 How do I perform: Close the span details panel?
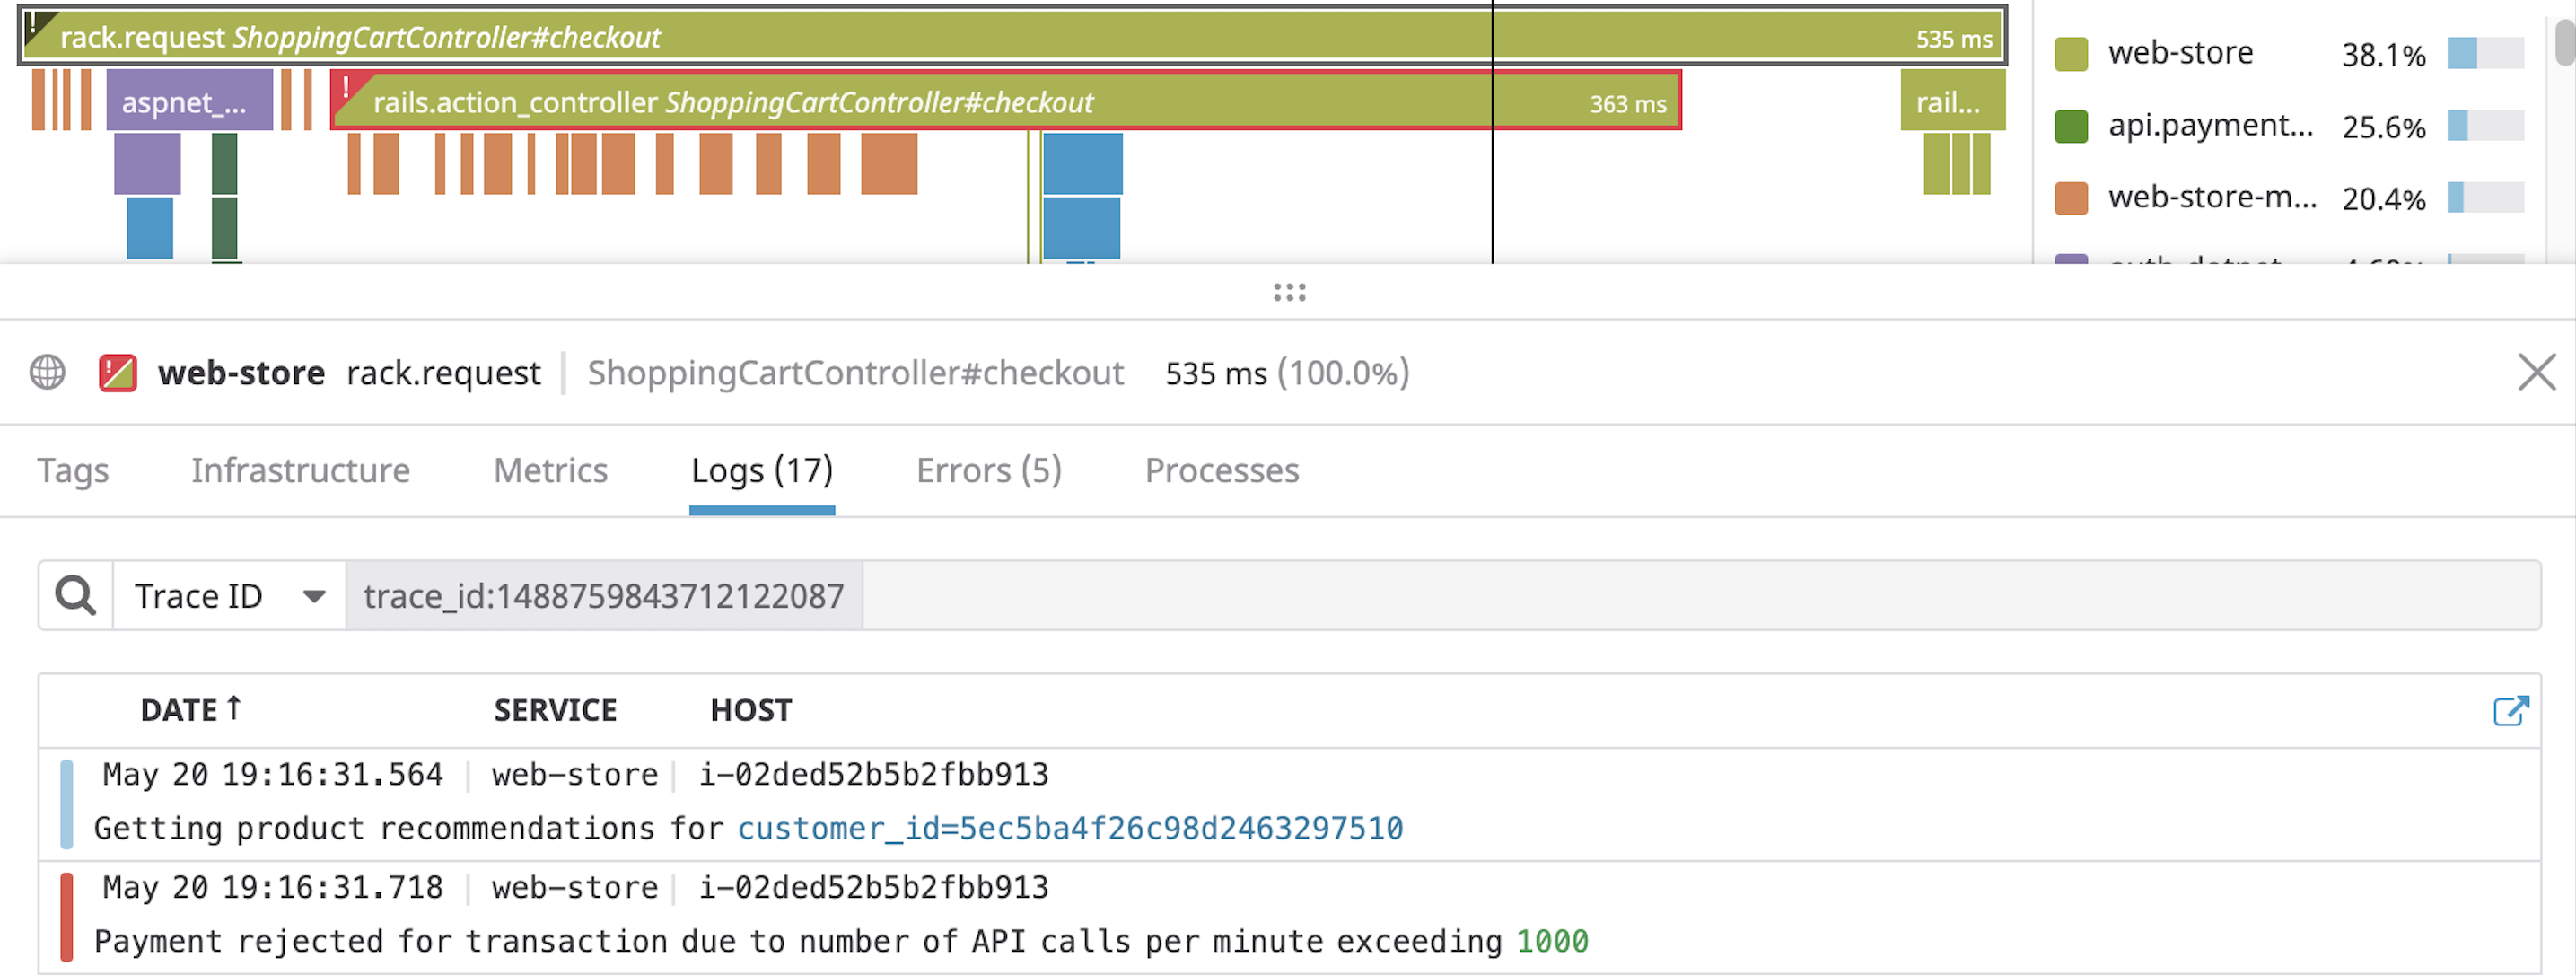tap(2537, 372)
